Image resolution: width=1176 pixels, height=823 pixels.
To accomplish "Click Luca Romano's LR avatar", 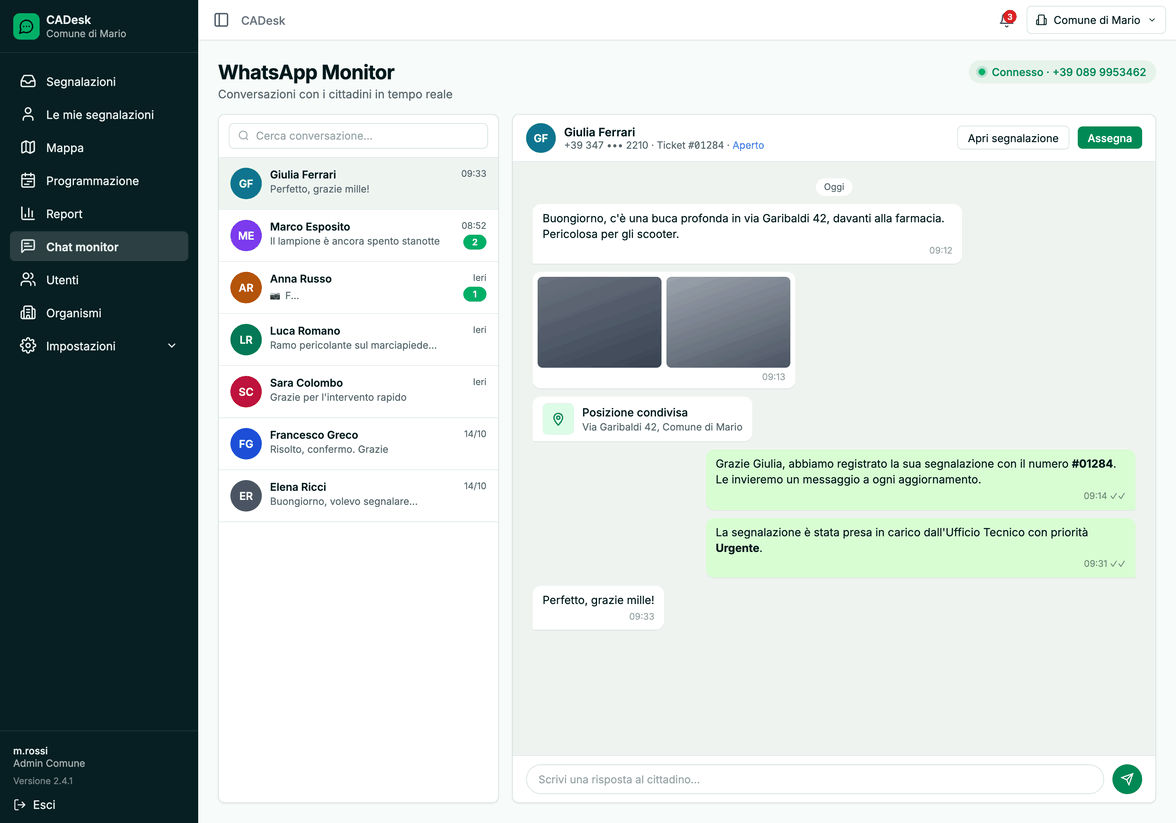I will click(x=246, y=339).
